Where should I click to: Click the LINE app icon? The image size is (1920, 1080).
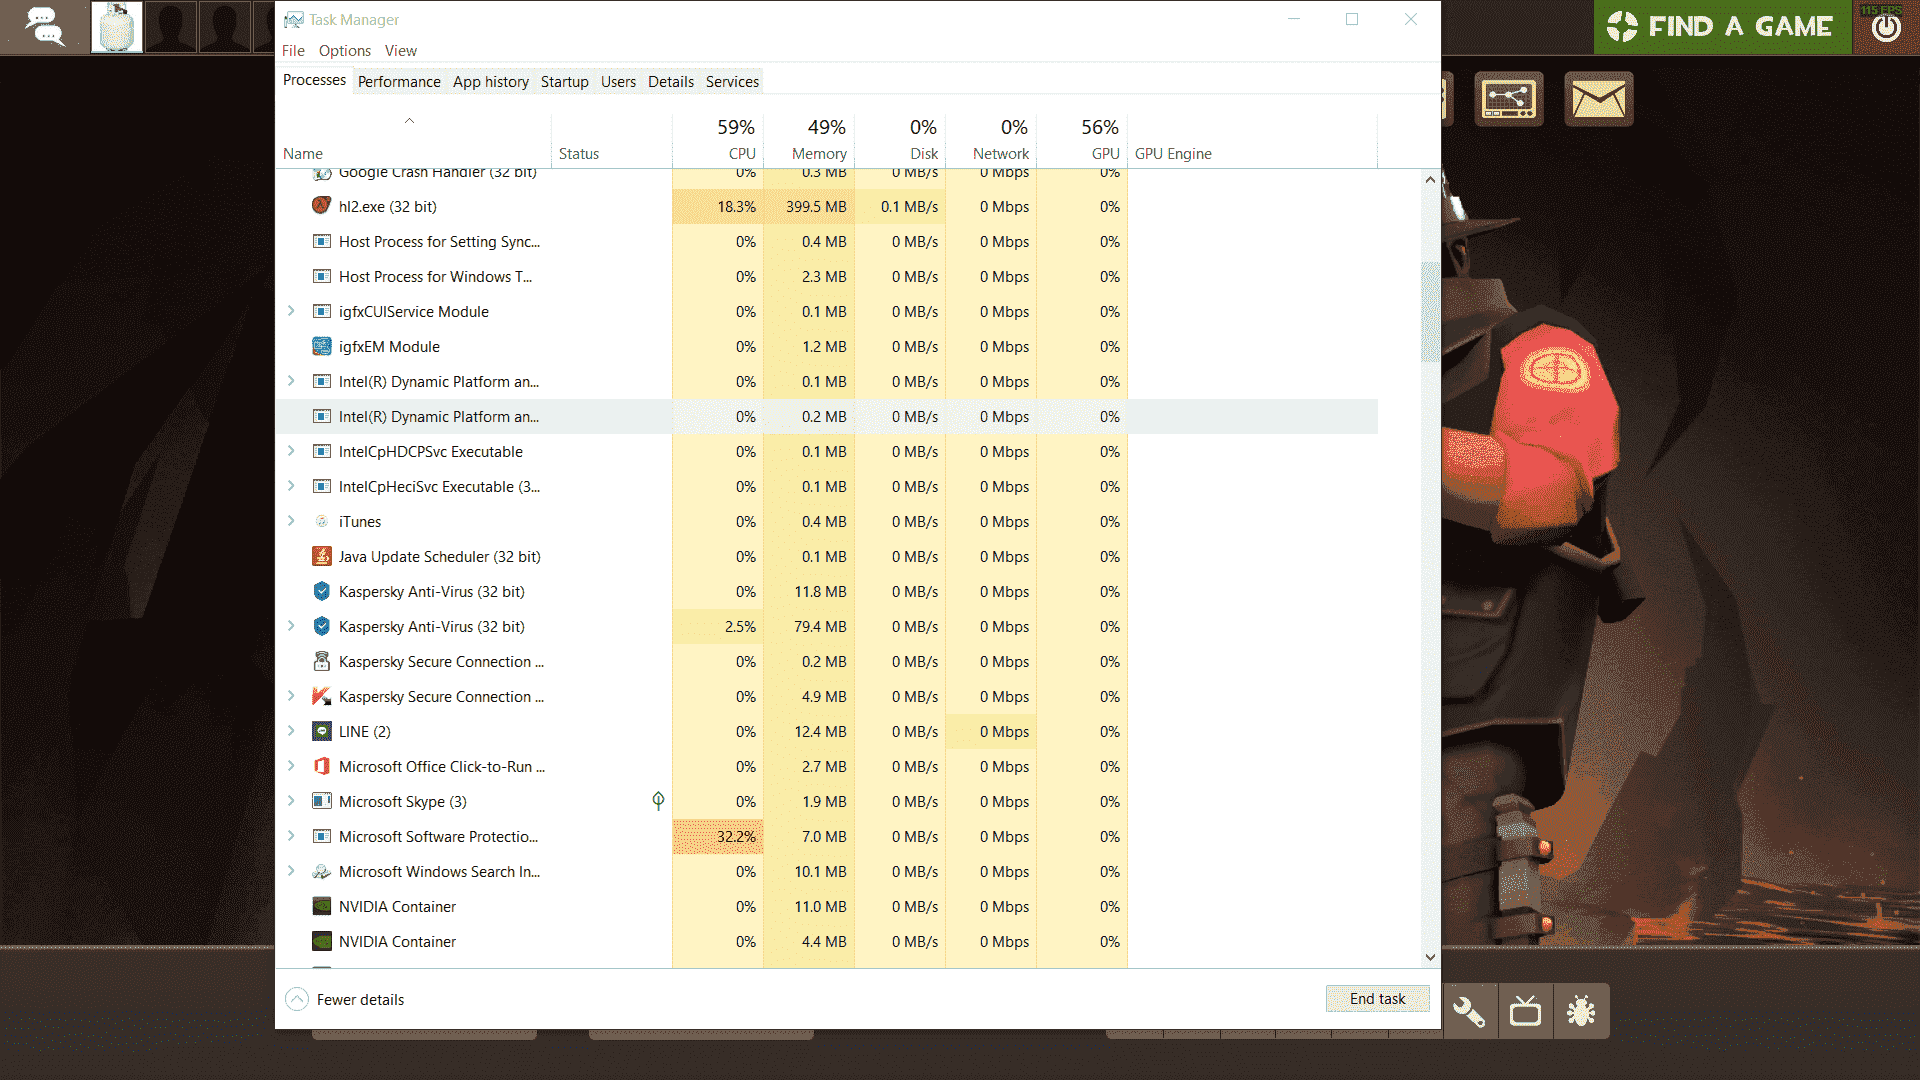(x=321, y=731)
